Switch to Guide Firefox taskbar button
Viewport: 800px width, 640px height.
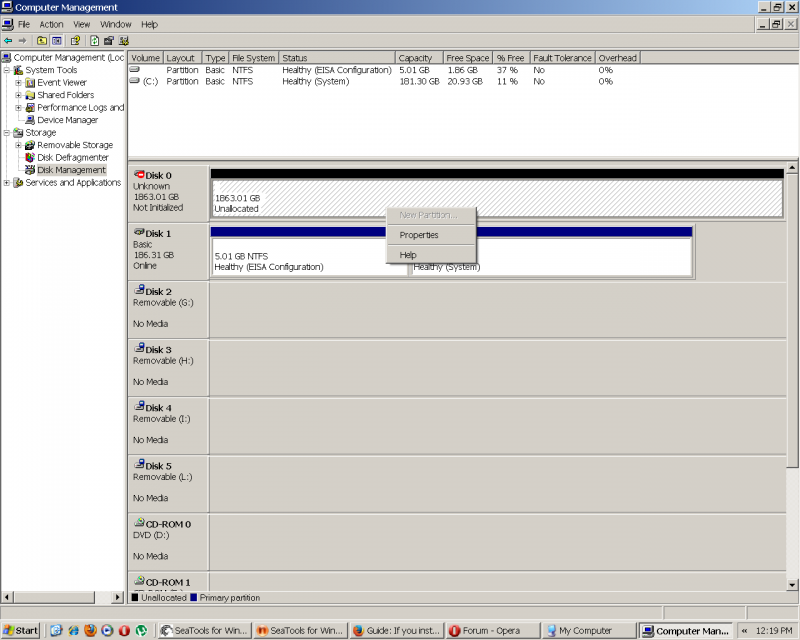tap(396, 631)
